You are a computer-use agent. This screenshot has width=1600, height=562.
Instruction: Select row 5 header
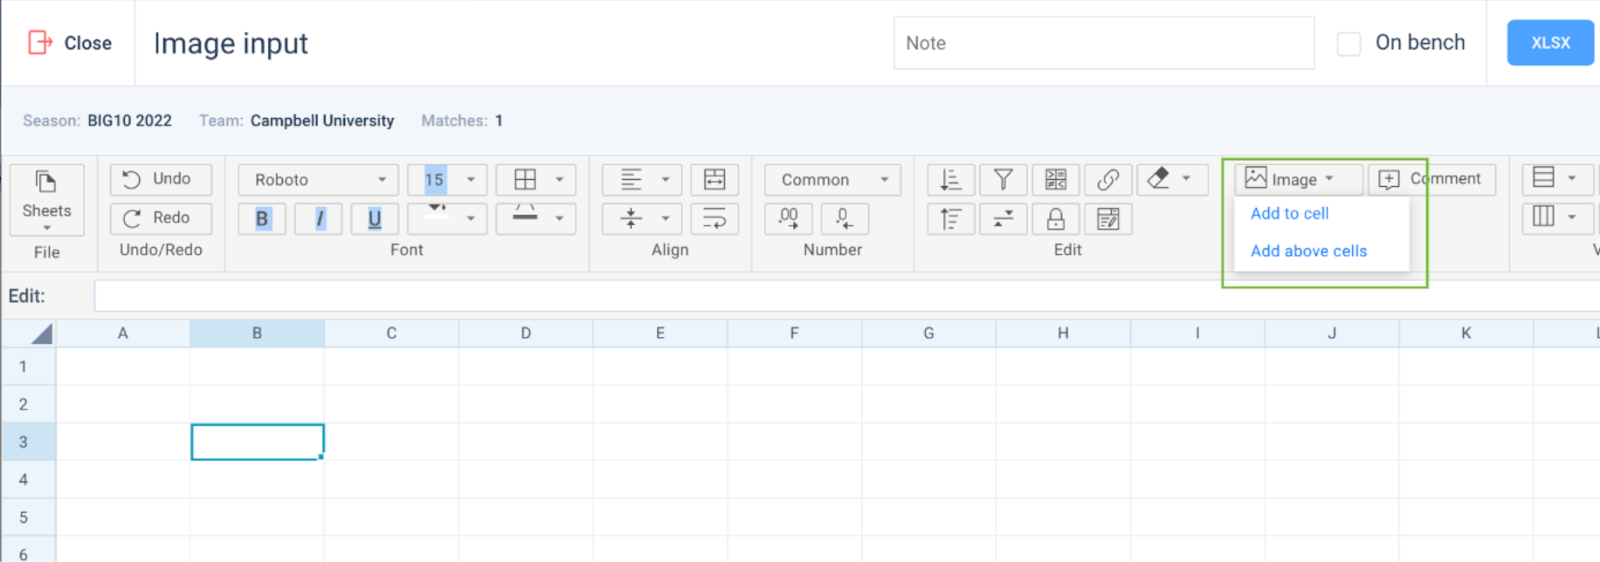pyautogui.click(x=28, y=517)
